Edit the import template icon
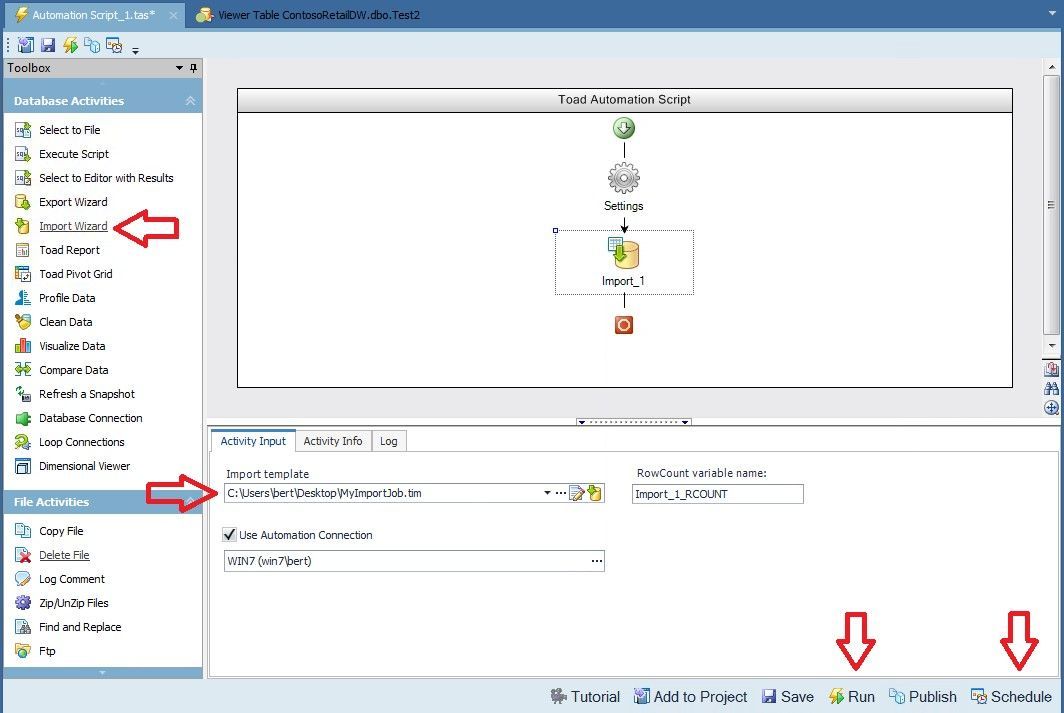 coord(577,493)
